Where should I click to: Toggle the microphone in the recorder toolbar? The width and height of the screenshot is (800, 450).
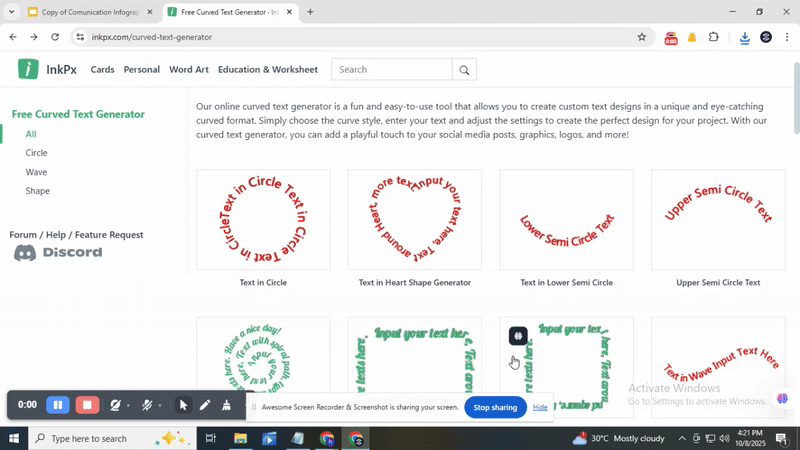(x=147, y=405)
